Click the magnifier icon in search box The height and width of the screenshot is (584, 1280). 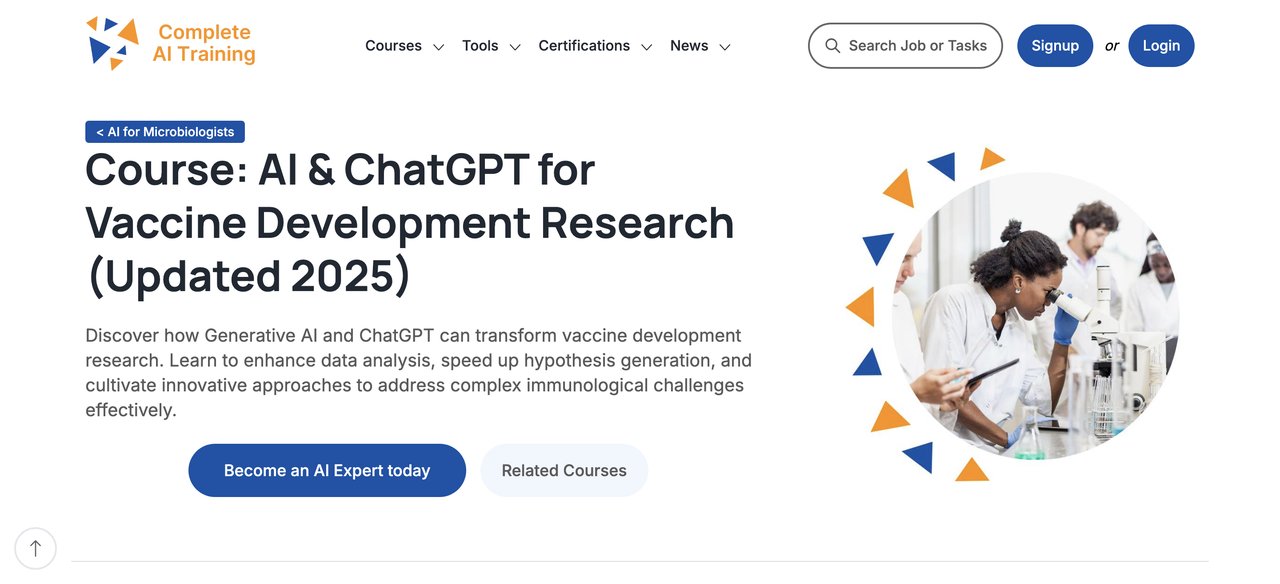[832, 46]
